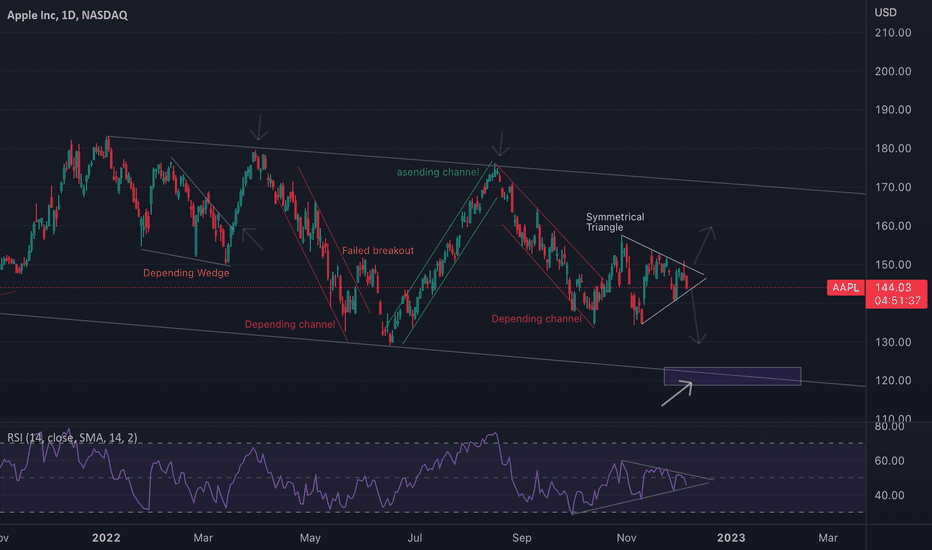Click the 120.00 price axis label
Viewport: 932px width, 550px height.
893,381
